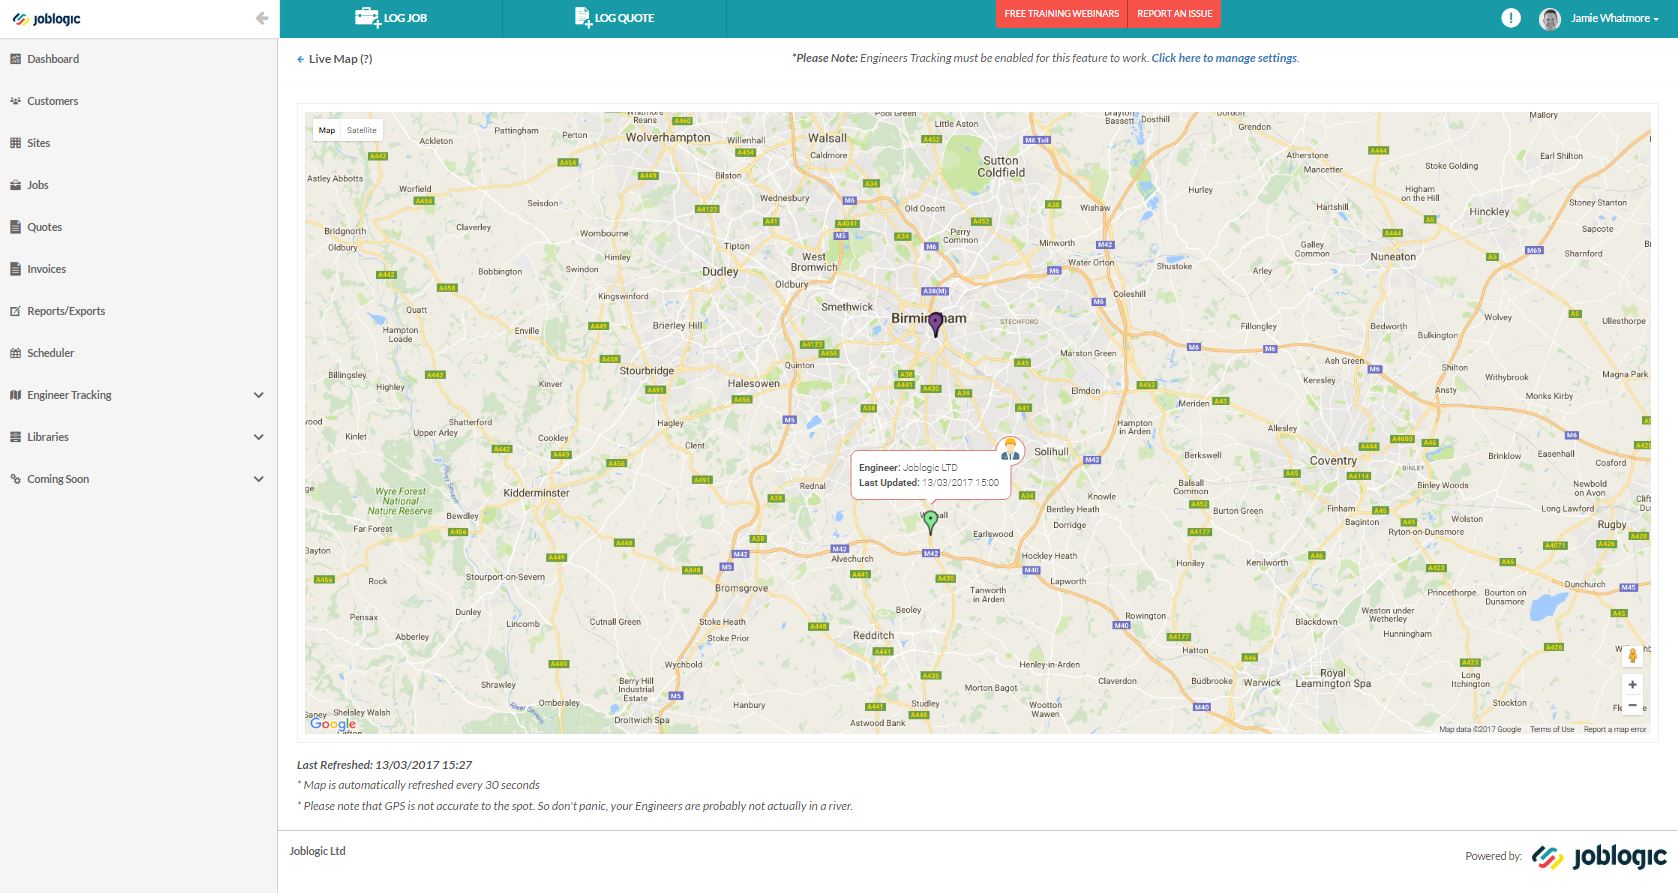
Task: Click the Log Quote document icon
Action: [583, 17]
